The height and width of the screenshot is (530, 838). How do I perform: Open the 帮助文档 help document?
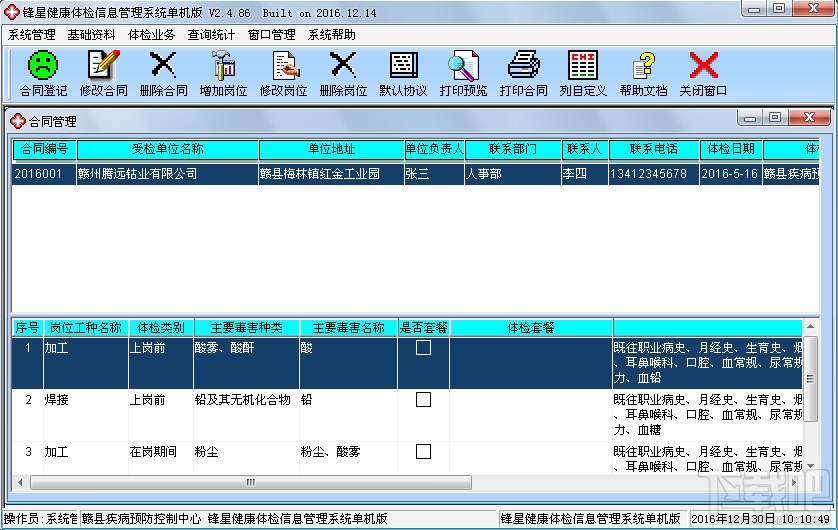pyautogui.click(x=643, y=74)
